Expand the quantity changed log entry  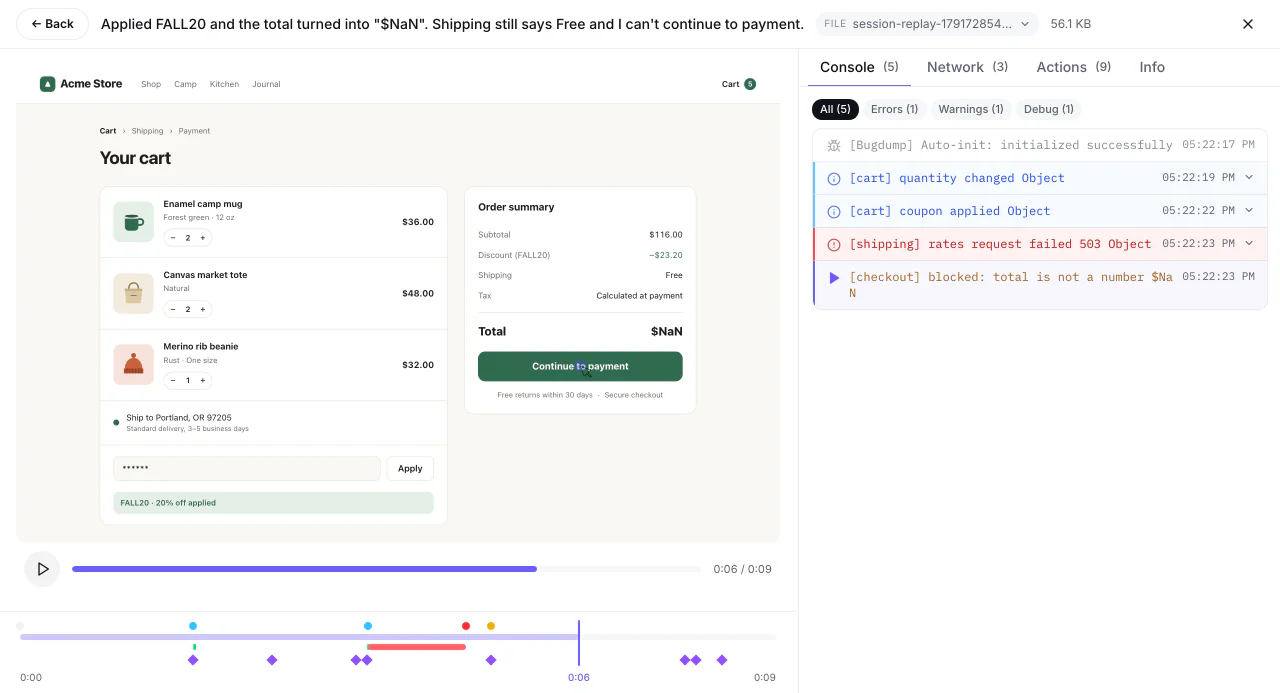(x=1249, y=178)
